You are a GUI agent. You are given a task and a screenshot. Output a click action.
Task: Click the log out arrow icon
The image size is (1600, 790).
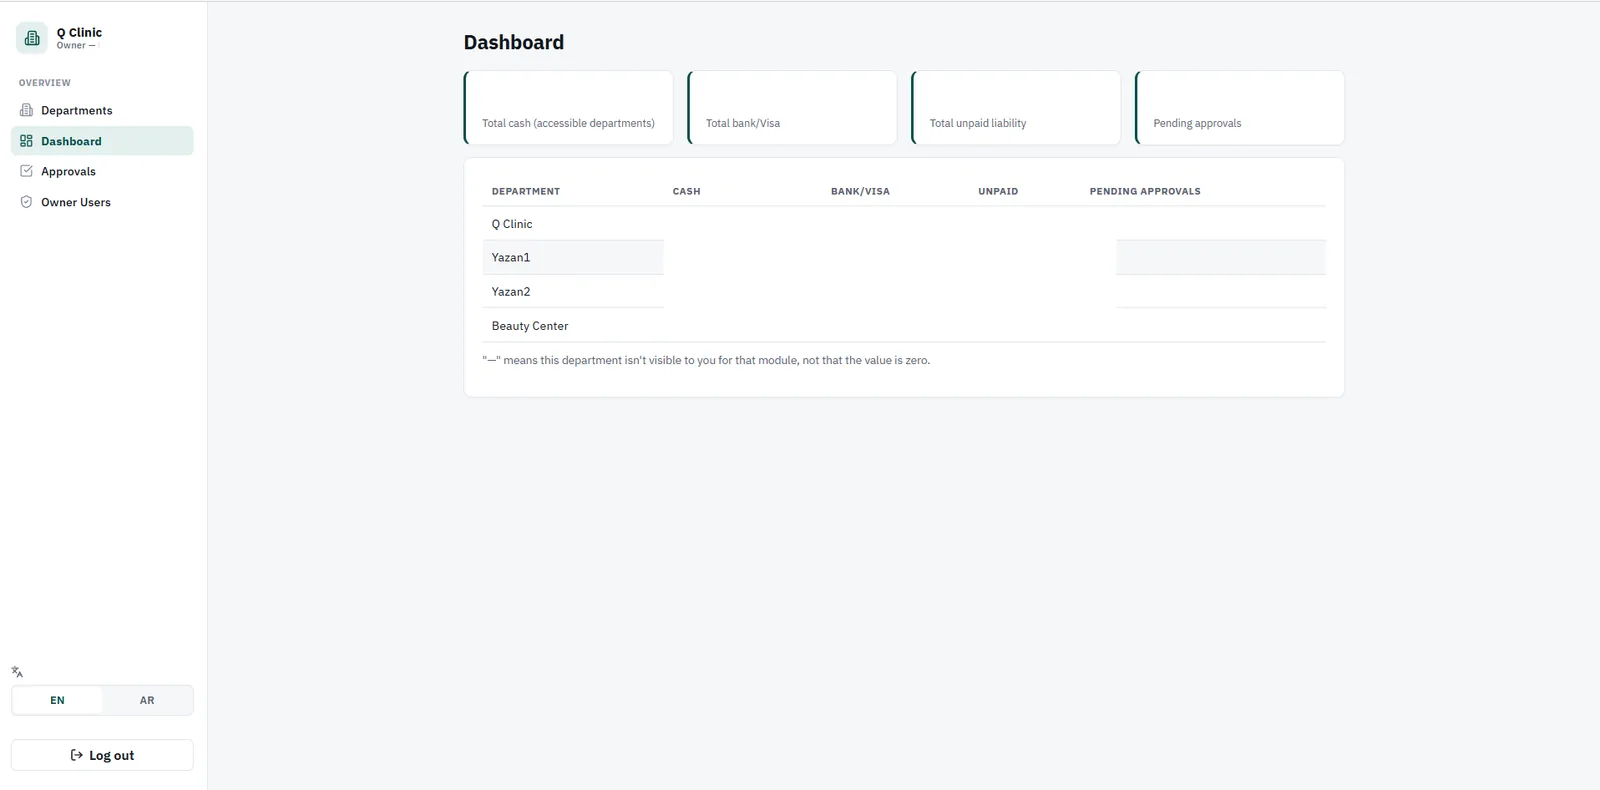coord(77,755)
